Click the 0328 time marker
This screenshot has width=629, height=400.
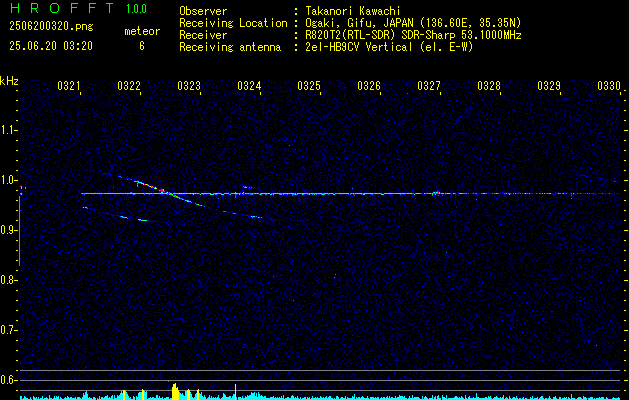tap(489, 85)
